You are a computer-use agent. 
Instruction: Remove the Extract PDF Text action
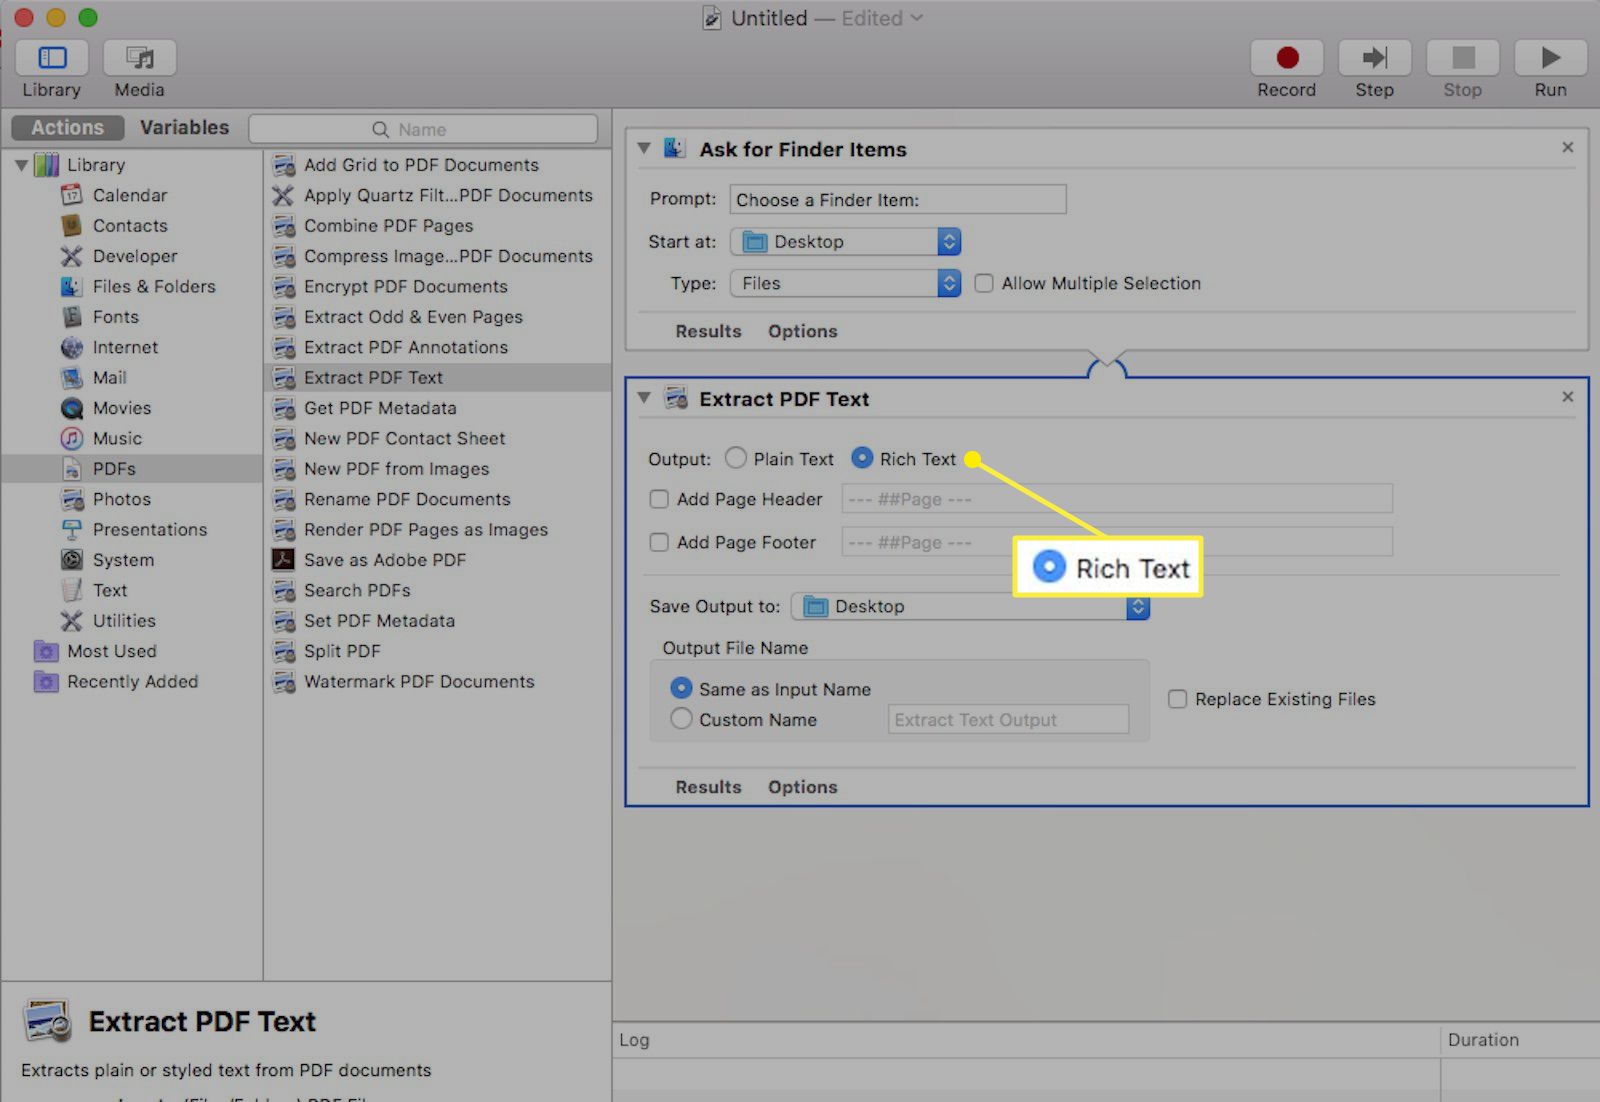(x=1568, y=397)
